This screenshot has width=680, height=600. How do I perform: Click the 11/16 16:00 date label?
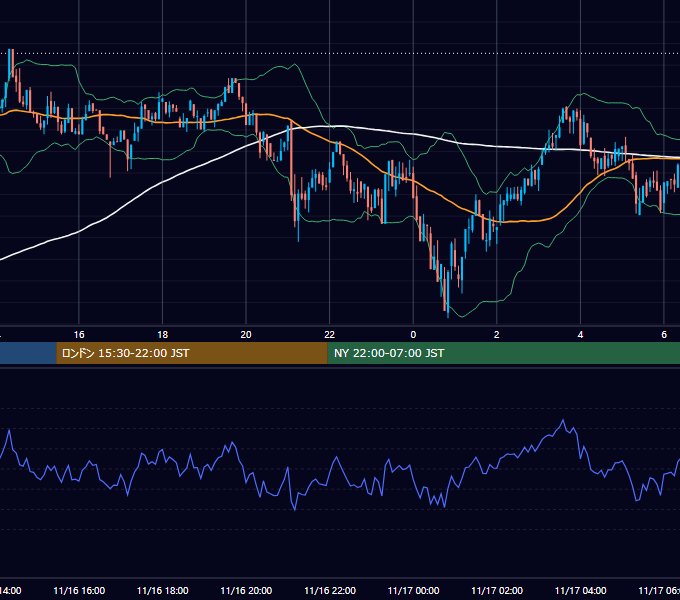(79, 591)
